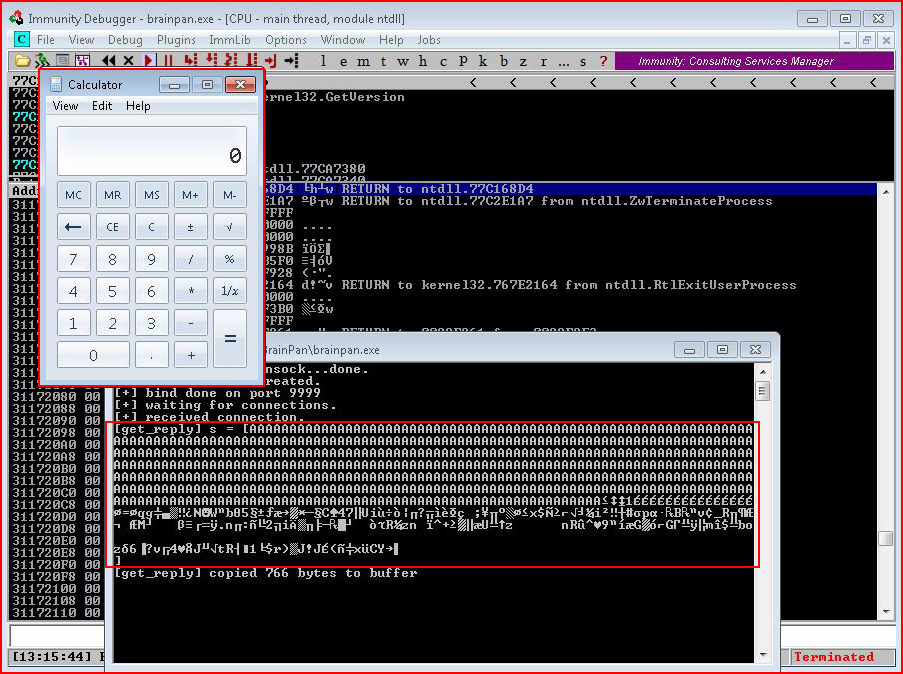Click the Restart program rewind icon

tap(108, 60)
